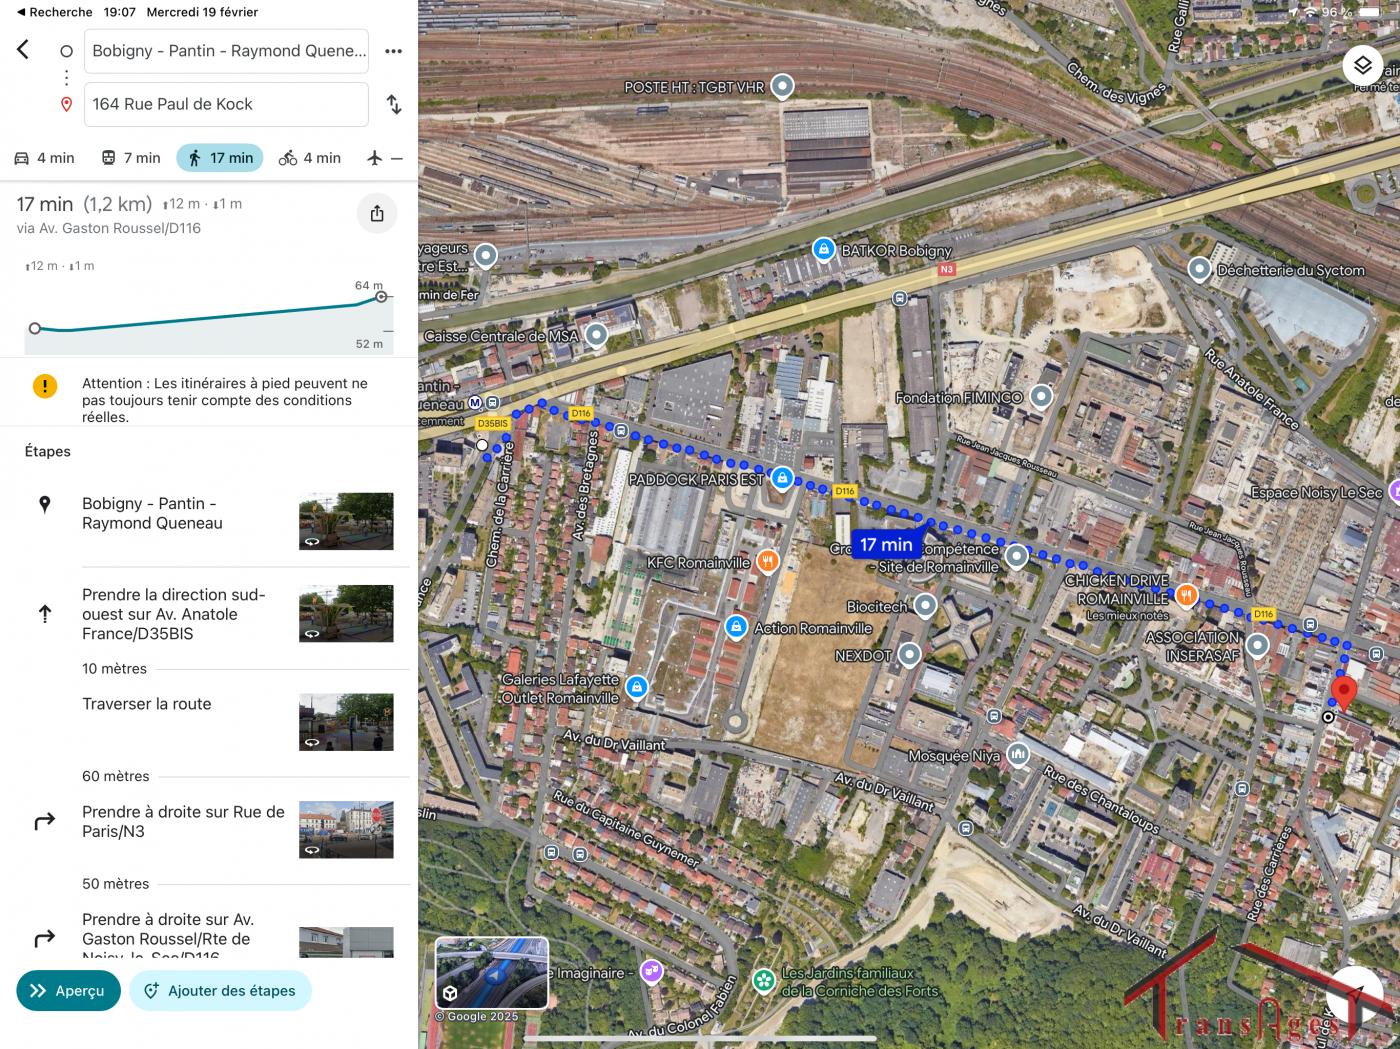Select KFC Romainville restaurant marker

tap(767, 561)
